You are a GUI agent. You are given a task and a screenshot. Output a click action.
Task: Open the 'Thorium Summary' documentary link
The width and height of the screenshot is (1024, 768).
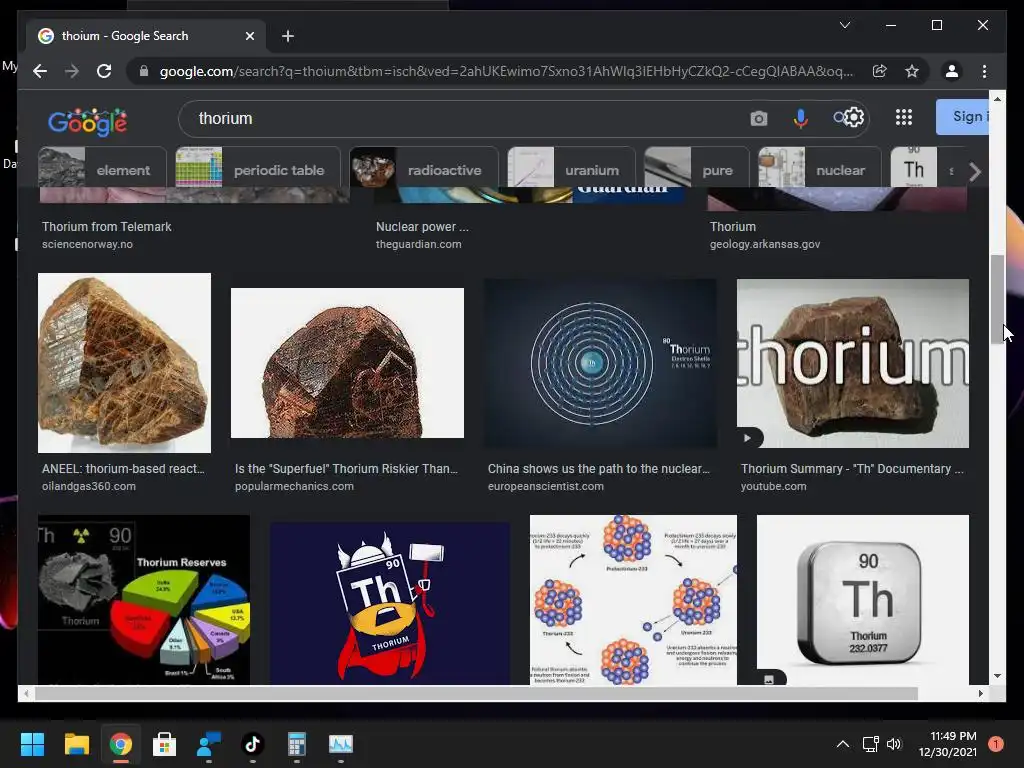(x=852, y=468)
